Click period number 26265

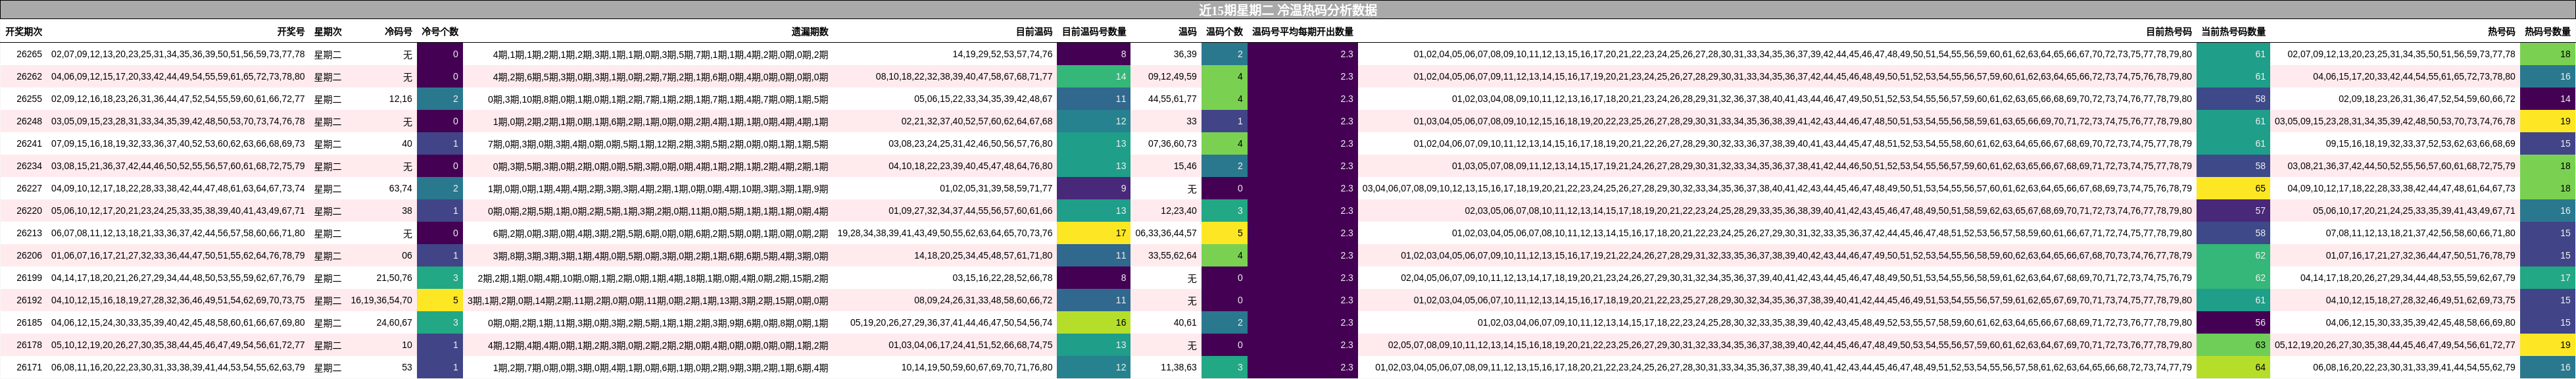[29, 54]
